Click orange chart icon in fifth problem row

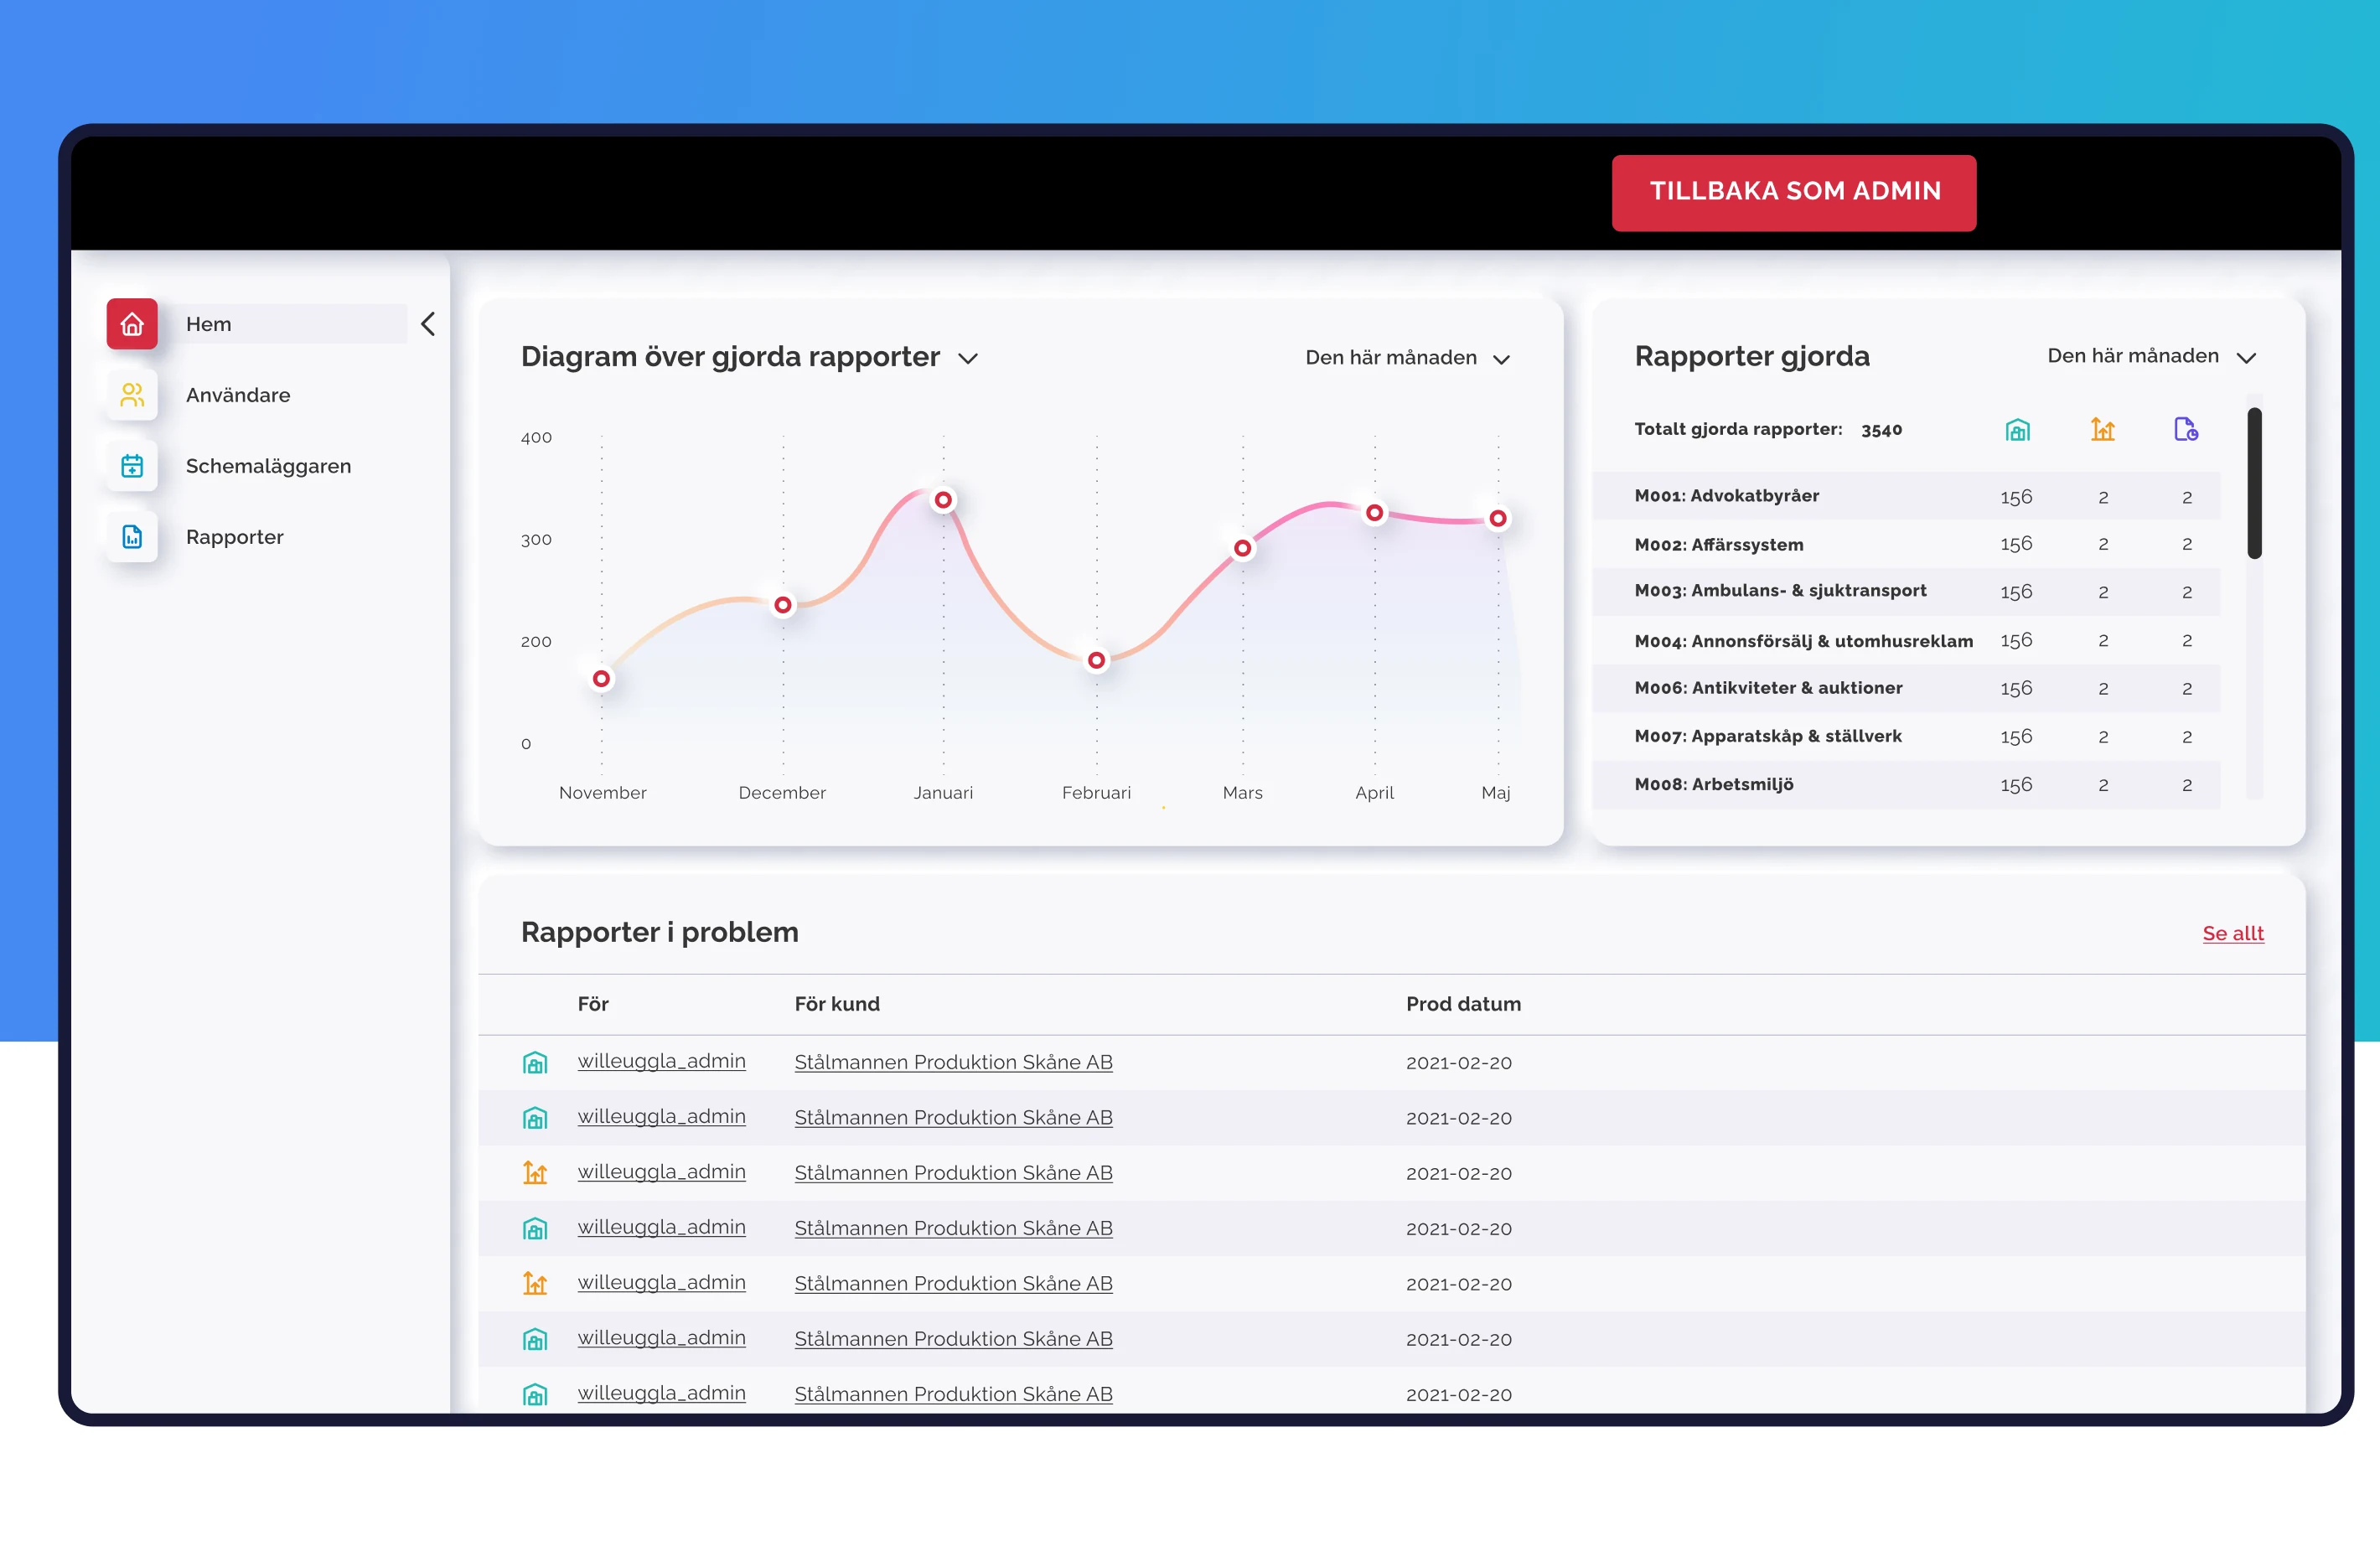[535, 1284]
